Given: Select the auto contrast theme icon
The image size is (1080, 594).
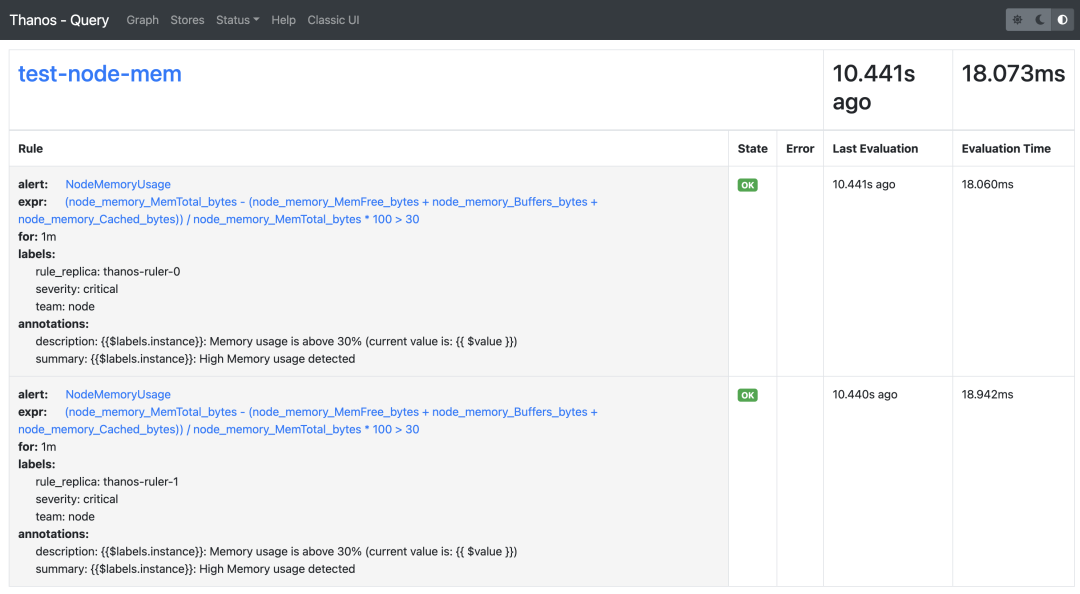Looking at the screenshot, I should (x=1062, y=20).
